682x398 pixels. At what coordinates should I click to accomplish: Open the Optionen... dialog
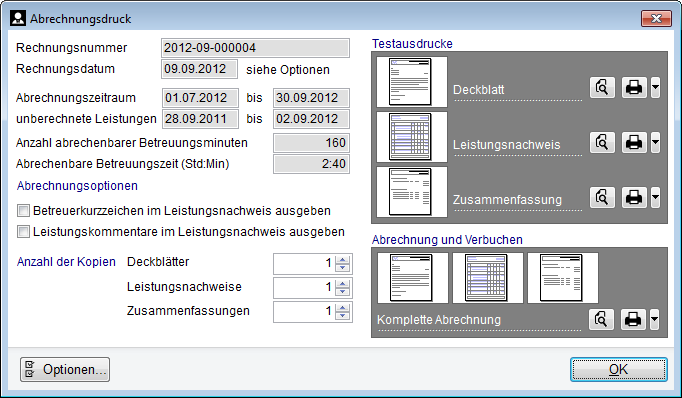click(x=65, y=370)
